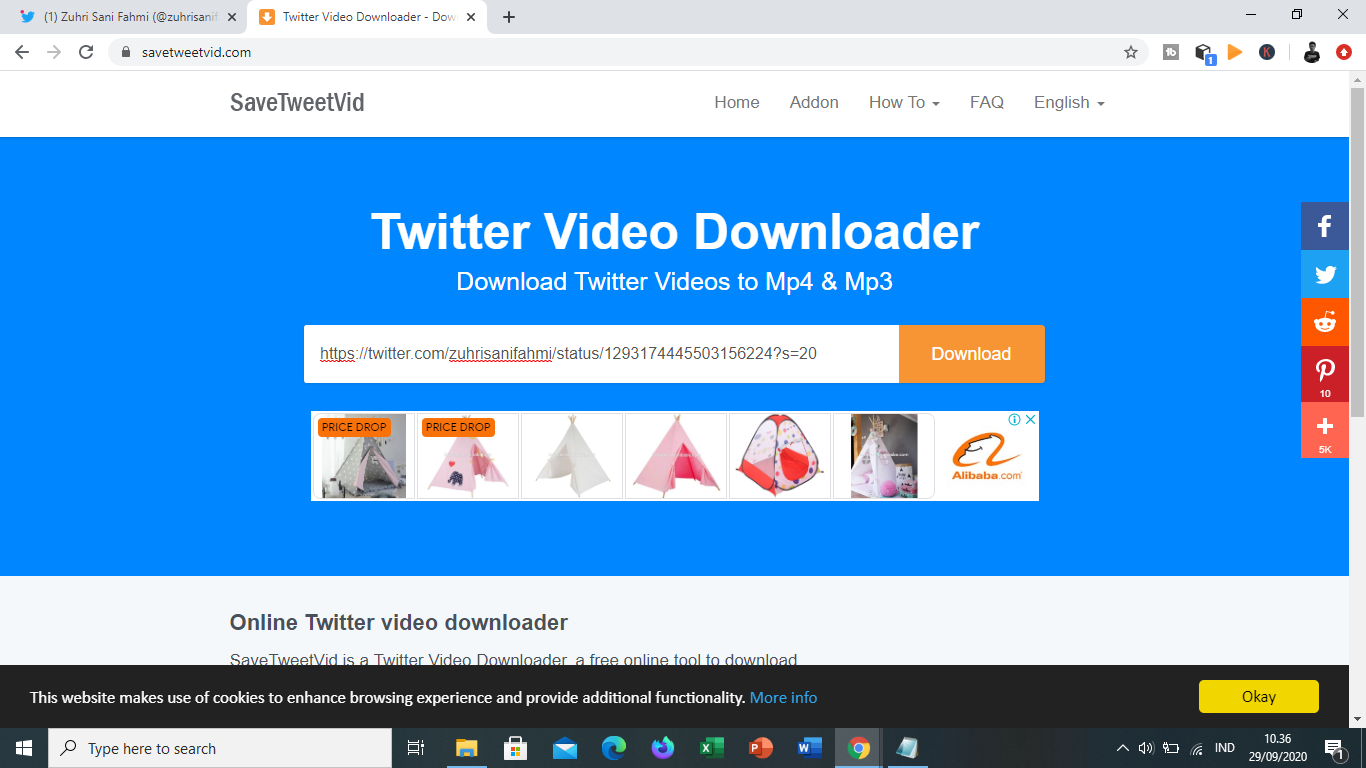Open taskbar clock showing 10.36
Image resolution: width=1366 pixels, height=768 pixels.
(x=1278, y=748)
